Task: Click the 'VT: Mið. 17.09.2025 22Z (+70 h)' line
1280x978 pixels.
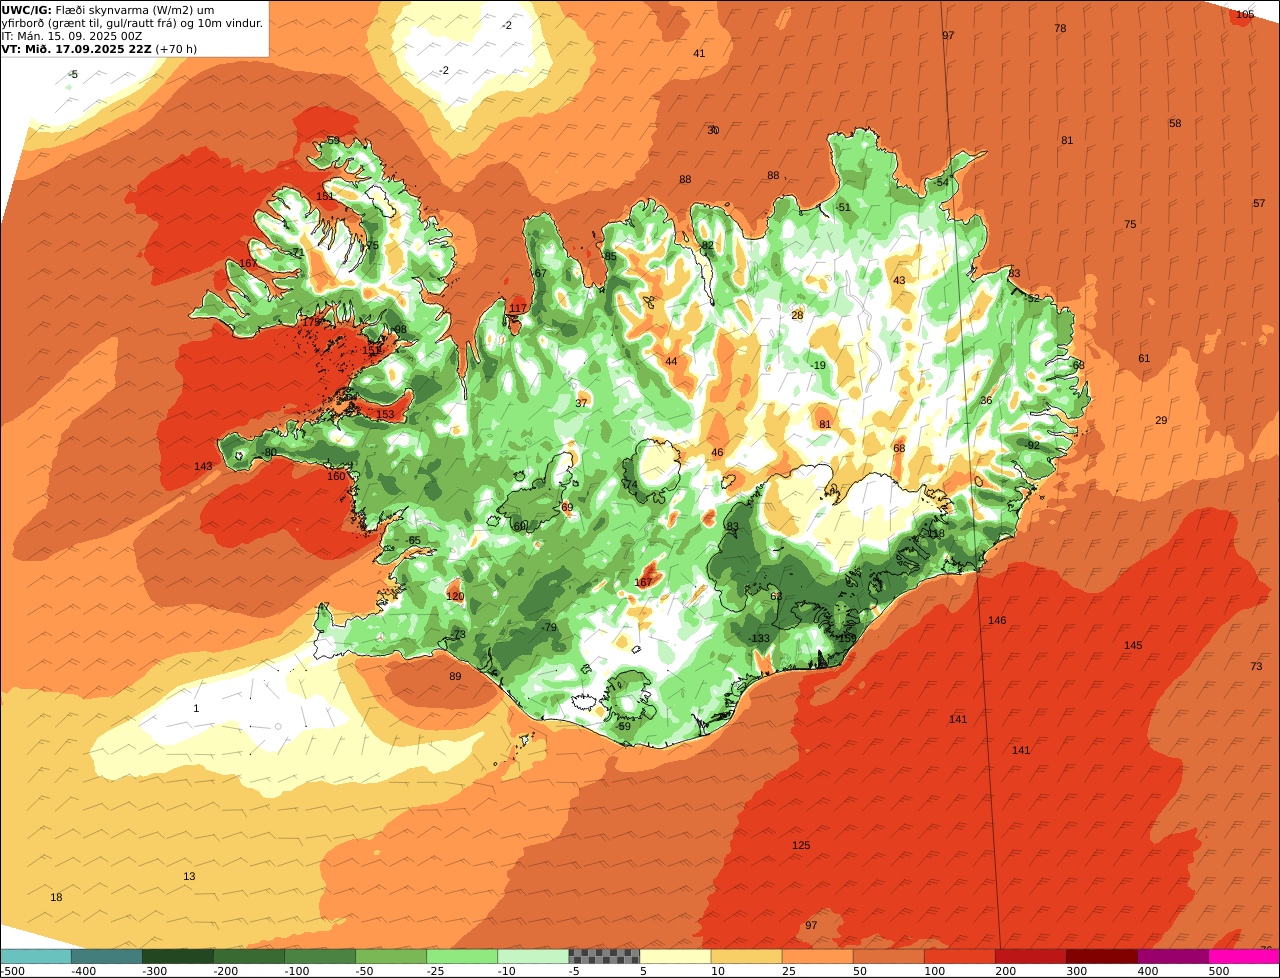Action: 100,49
